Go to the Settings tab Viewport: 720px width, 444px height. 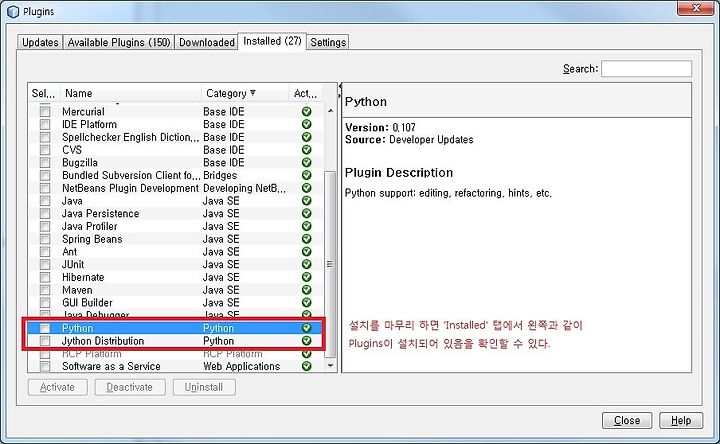coord(328,42)
